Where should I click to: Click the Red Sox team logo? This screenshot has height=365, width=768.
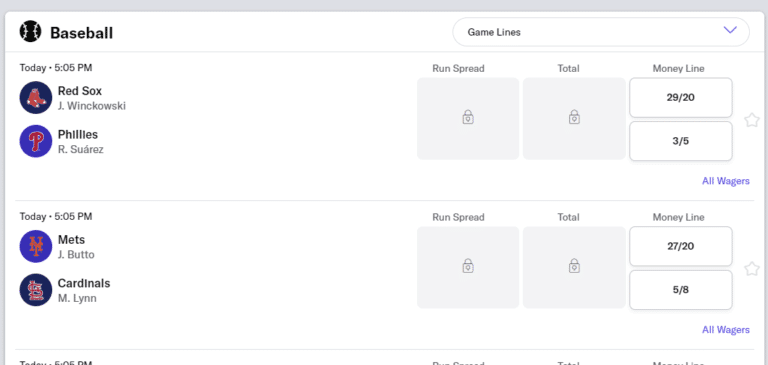[x=36, y=97]
